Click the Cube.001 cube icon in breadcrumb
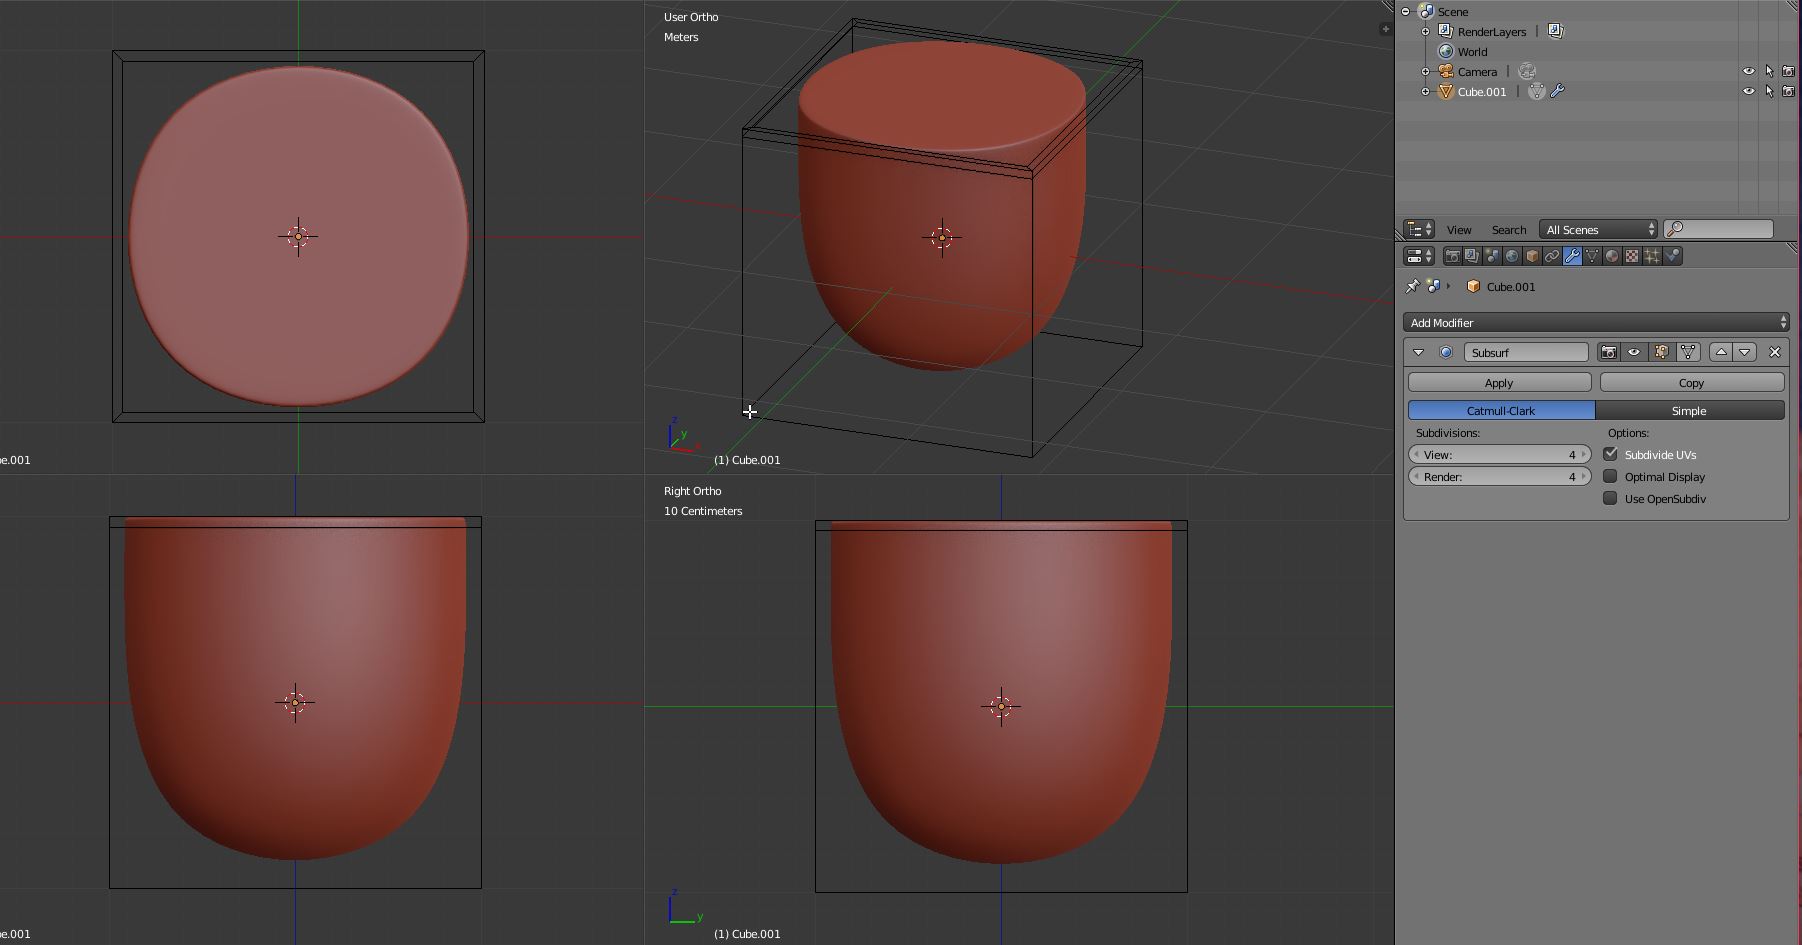The image size is (1802, 945). tap(1473, 287)
